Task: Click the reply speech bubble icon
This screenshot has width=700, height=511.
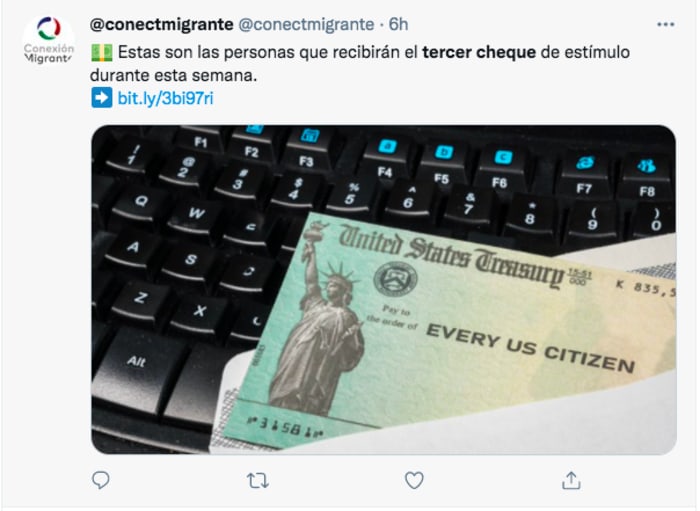Action: (100, 480)
